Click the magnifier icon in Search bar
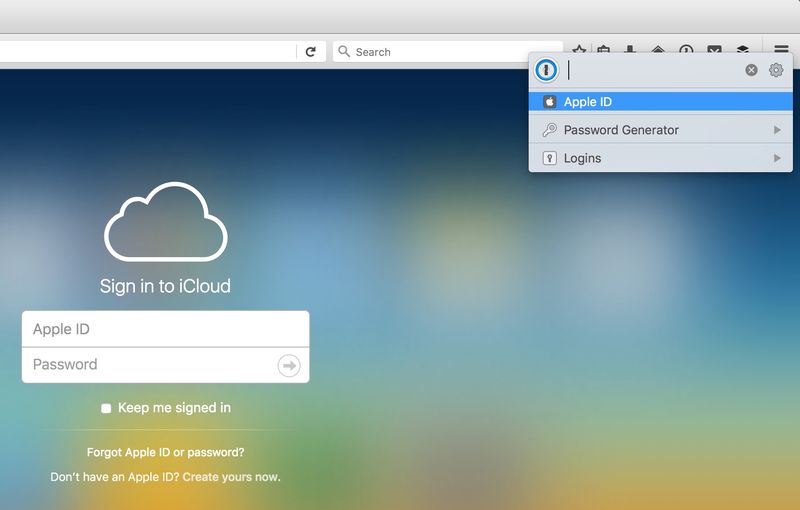This screenshot has height=510, width=800. click(x=344, y=52)
